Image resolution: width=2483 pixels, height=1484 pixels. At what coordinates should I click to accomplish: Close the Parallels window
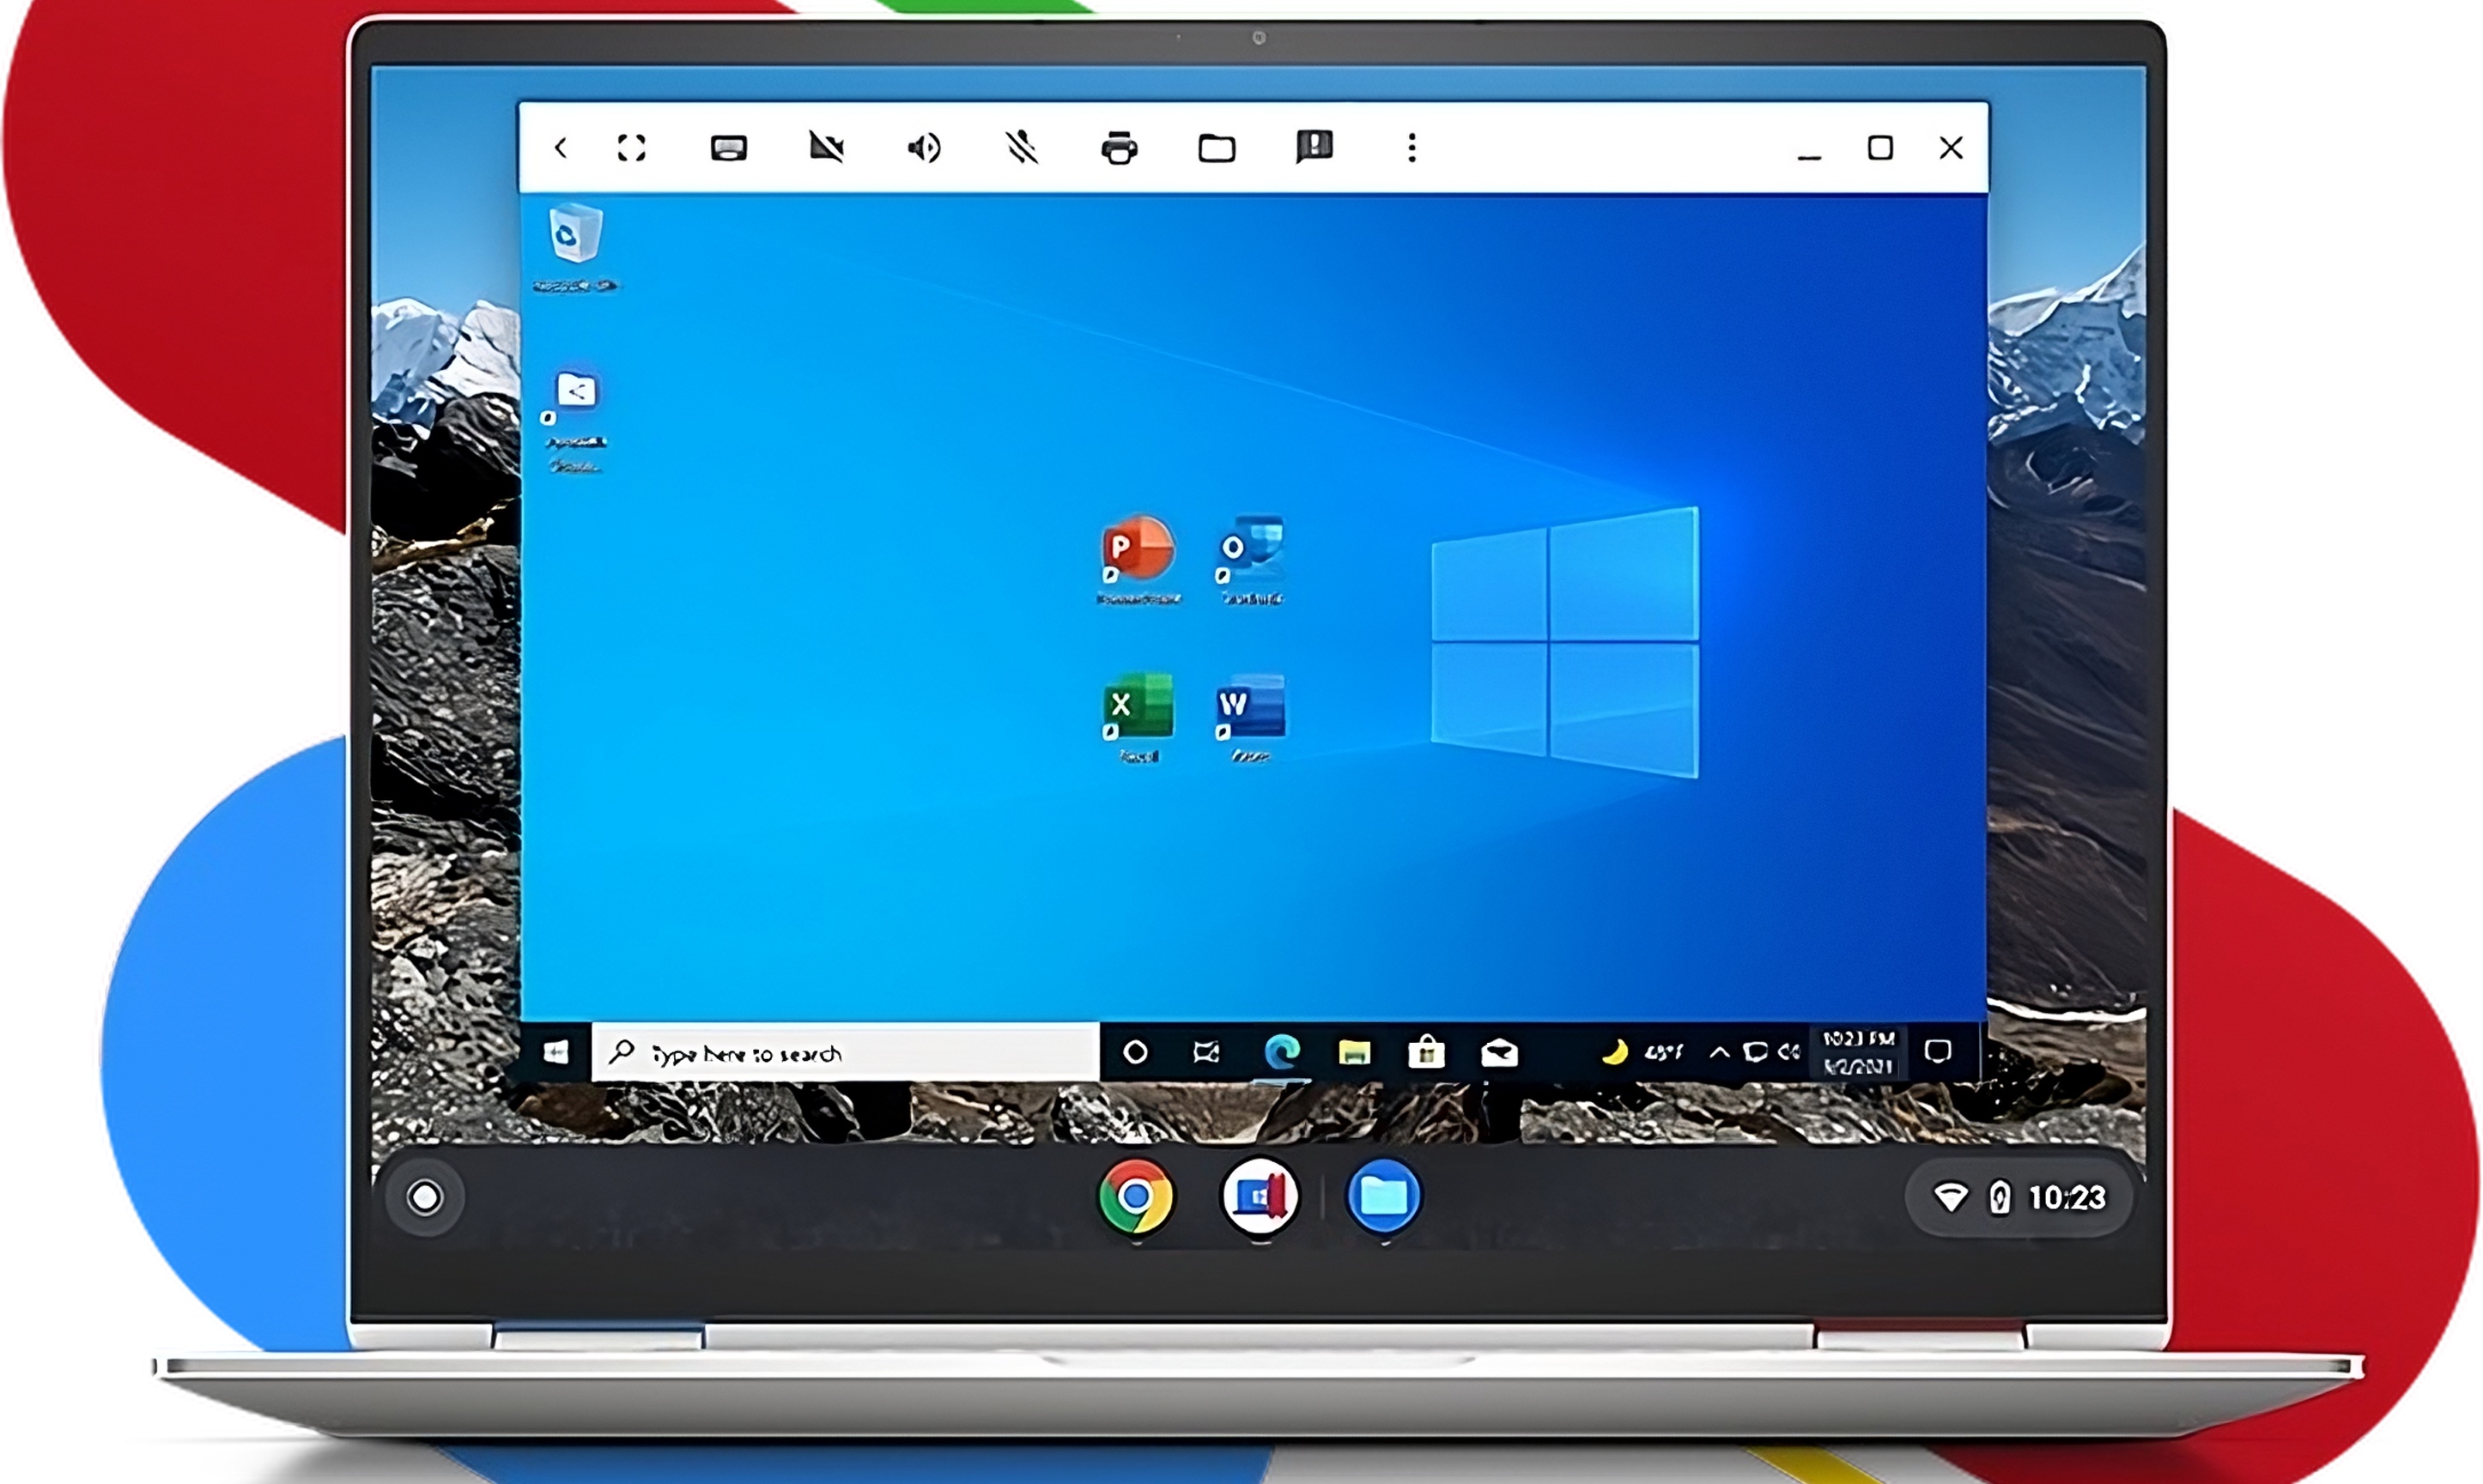click(x=1951, y=148)
